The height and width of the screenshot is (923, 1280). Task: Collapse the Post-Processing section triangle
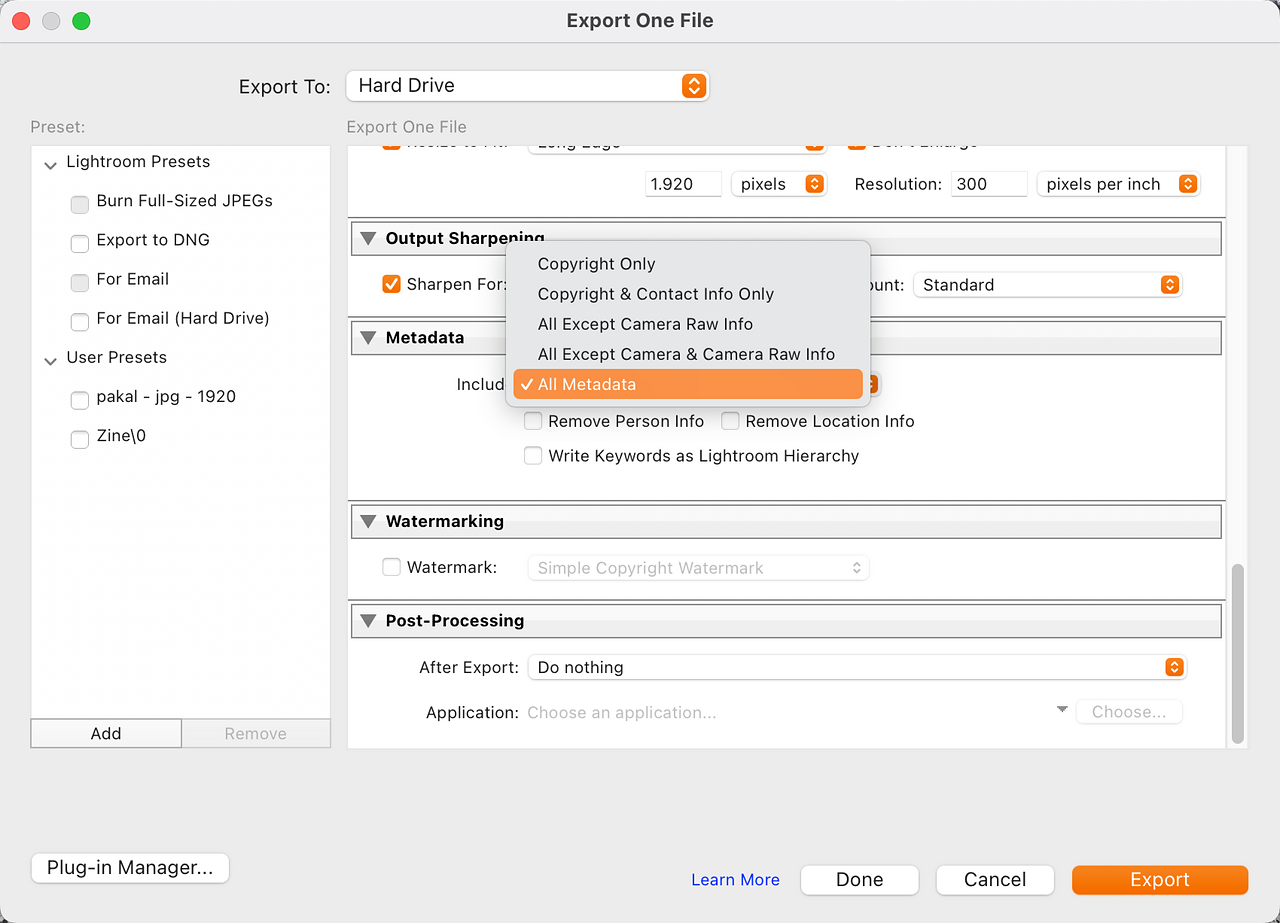click(367, 621)
